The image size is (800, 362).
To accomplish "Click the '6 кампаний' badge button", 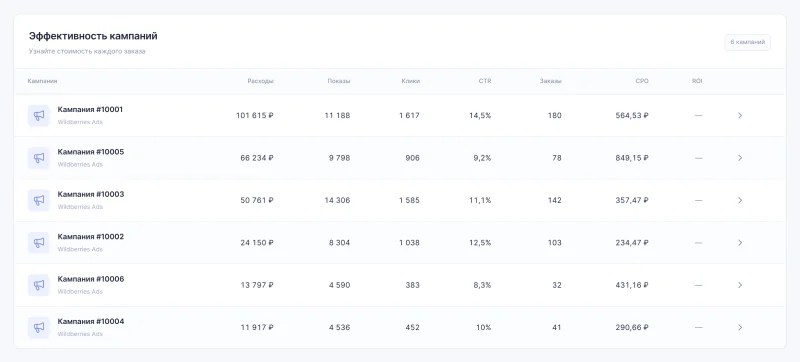I will coord(747,42).
